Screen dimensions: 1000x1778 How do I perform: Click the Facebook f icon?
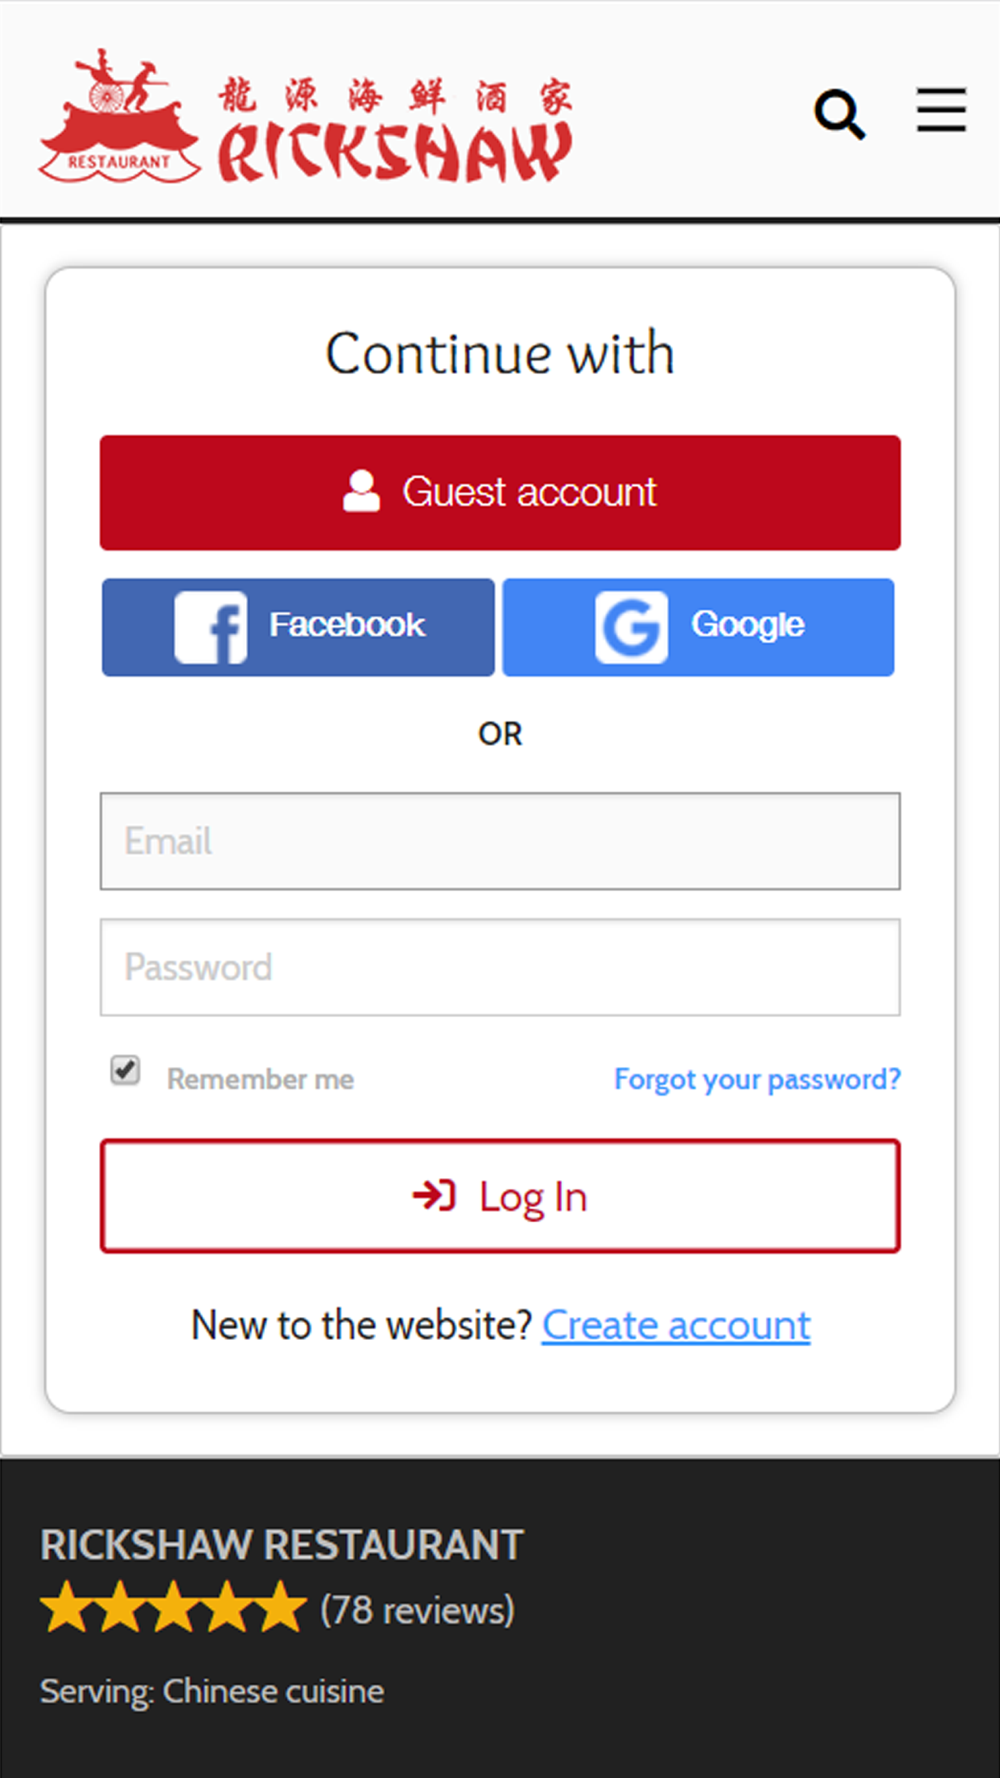tap(210, 627)
